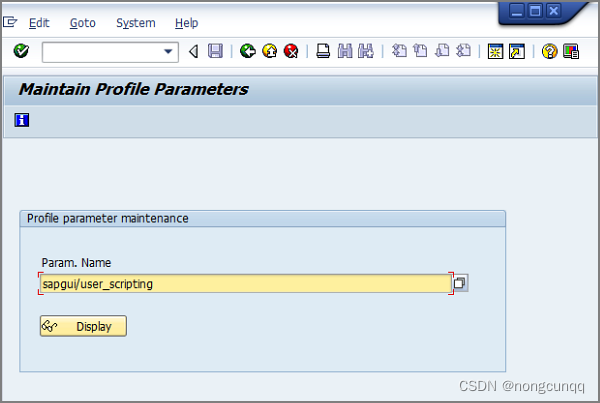
Task: Open the value help next to Param. Name
Action: (x=460, y=283)
